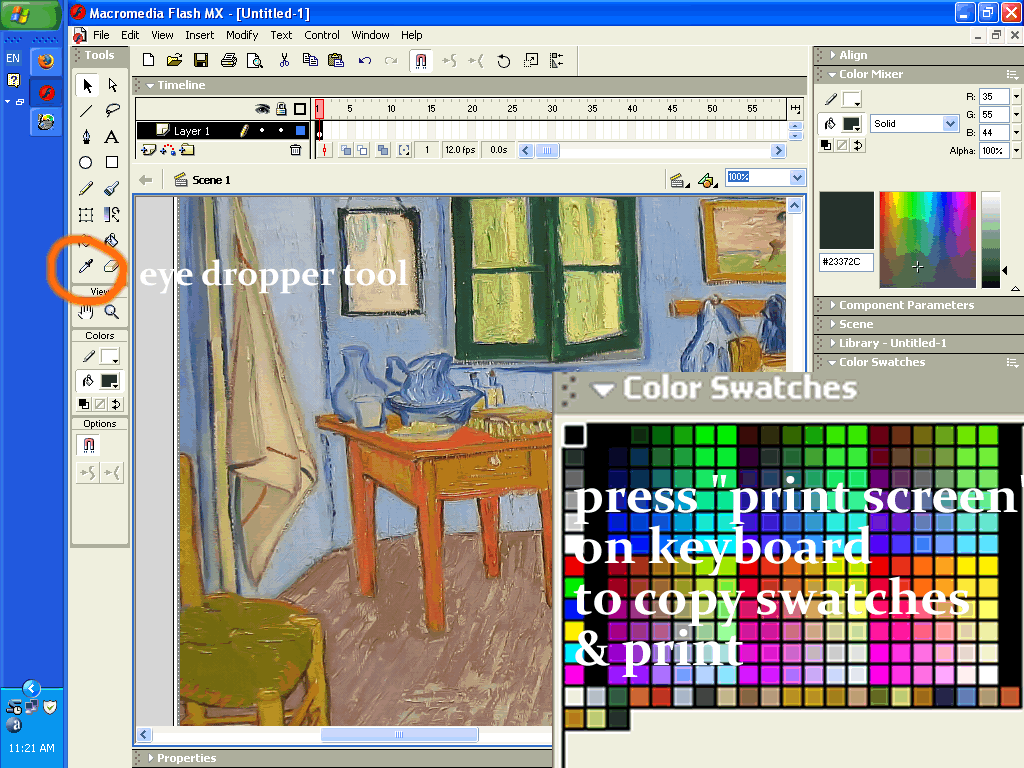Screen dimensions: 1024x768
Task: Click the hex color field #23372C
Action: click(x=846, y=262)
